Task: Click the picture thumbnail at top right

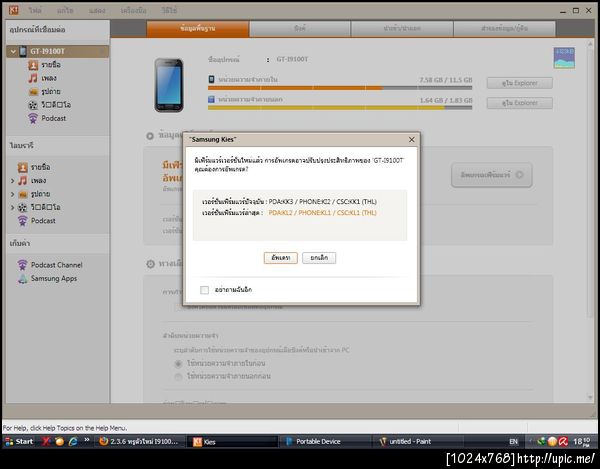Action: (564, 58)
